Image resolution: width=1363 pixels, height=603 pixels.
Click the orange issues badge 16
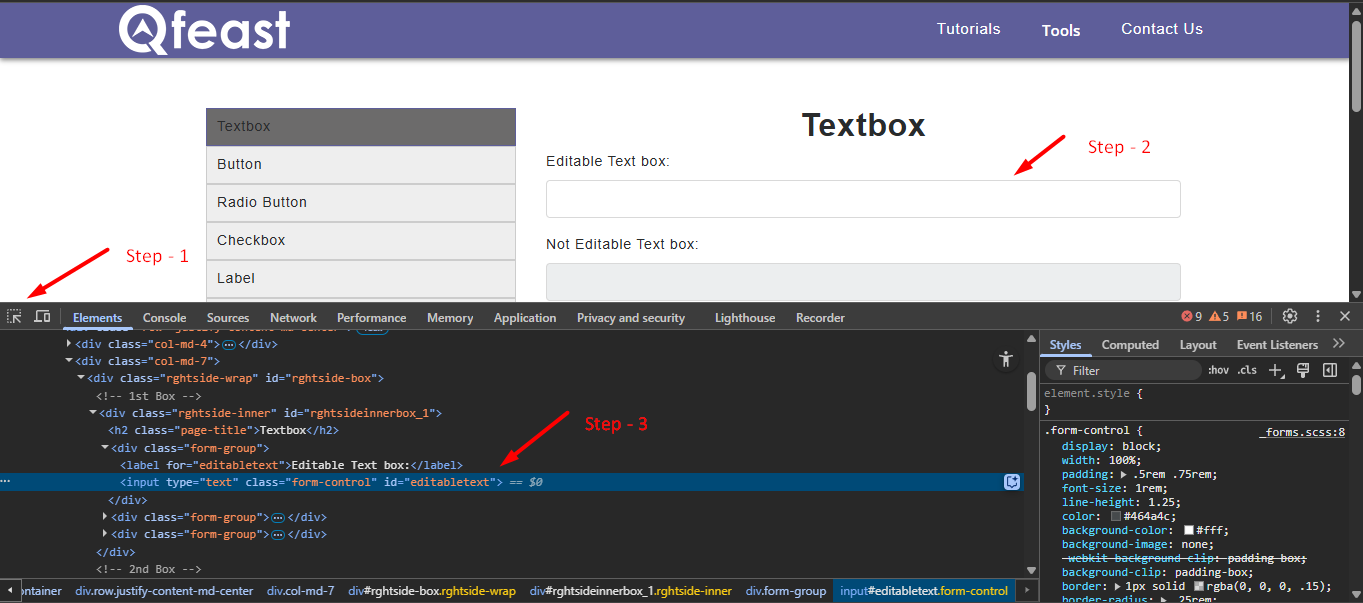coord(1249,317)
